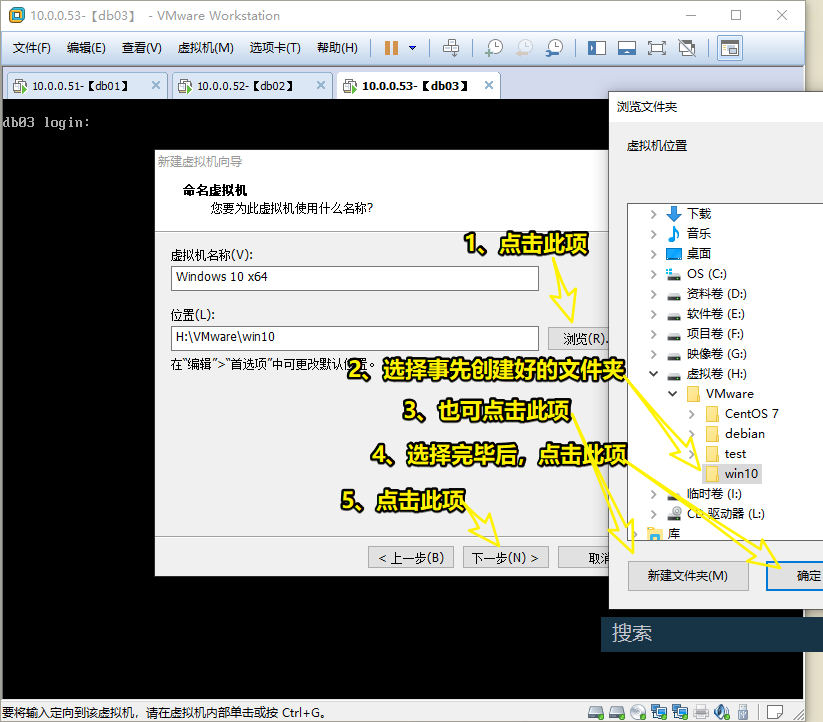Open the 虚拟机(M) menu
823x722 pixels.
tap(205, 48)
